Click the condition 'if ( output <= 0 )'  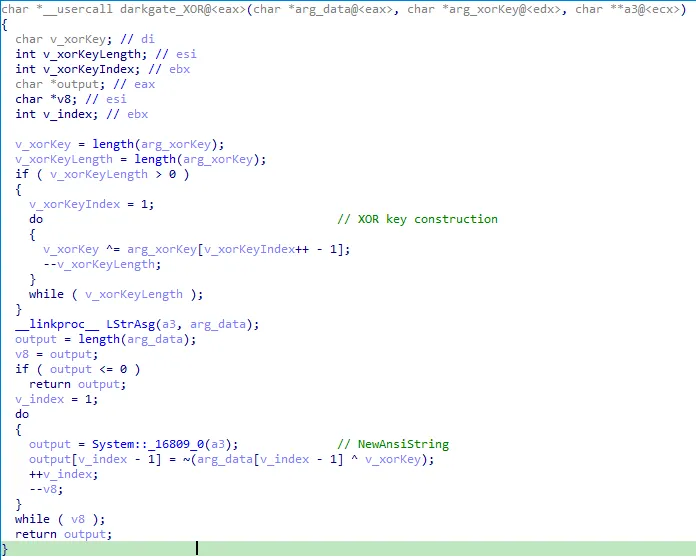[78, 369]
